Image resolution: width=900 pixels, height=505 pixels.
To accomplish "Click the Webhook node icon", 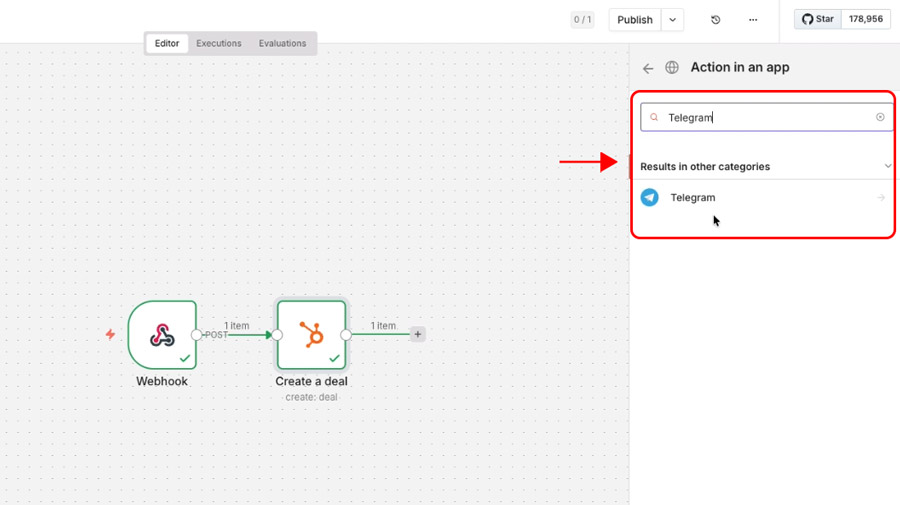I will [x=162, y=335].
